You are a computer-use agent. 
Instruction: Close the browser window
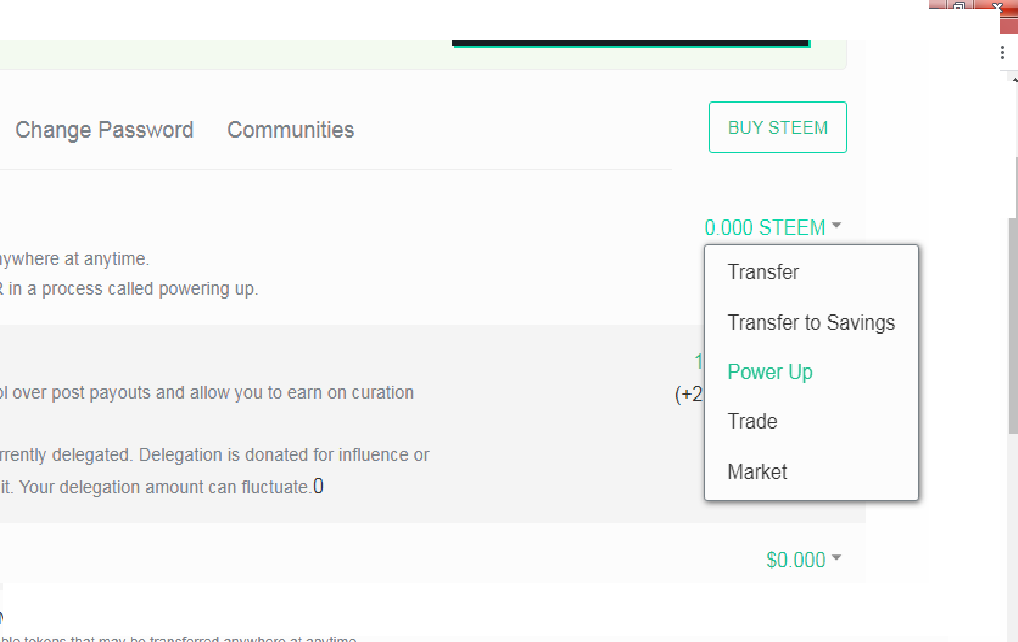tap(996, 7)
